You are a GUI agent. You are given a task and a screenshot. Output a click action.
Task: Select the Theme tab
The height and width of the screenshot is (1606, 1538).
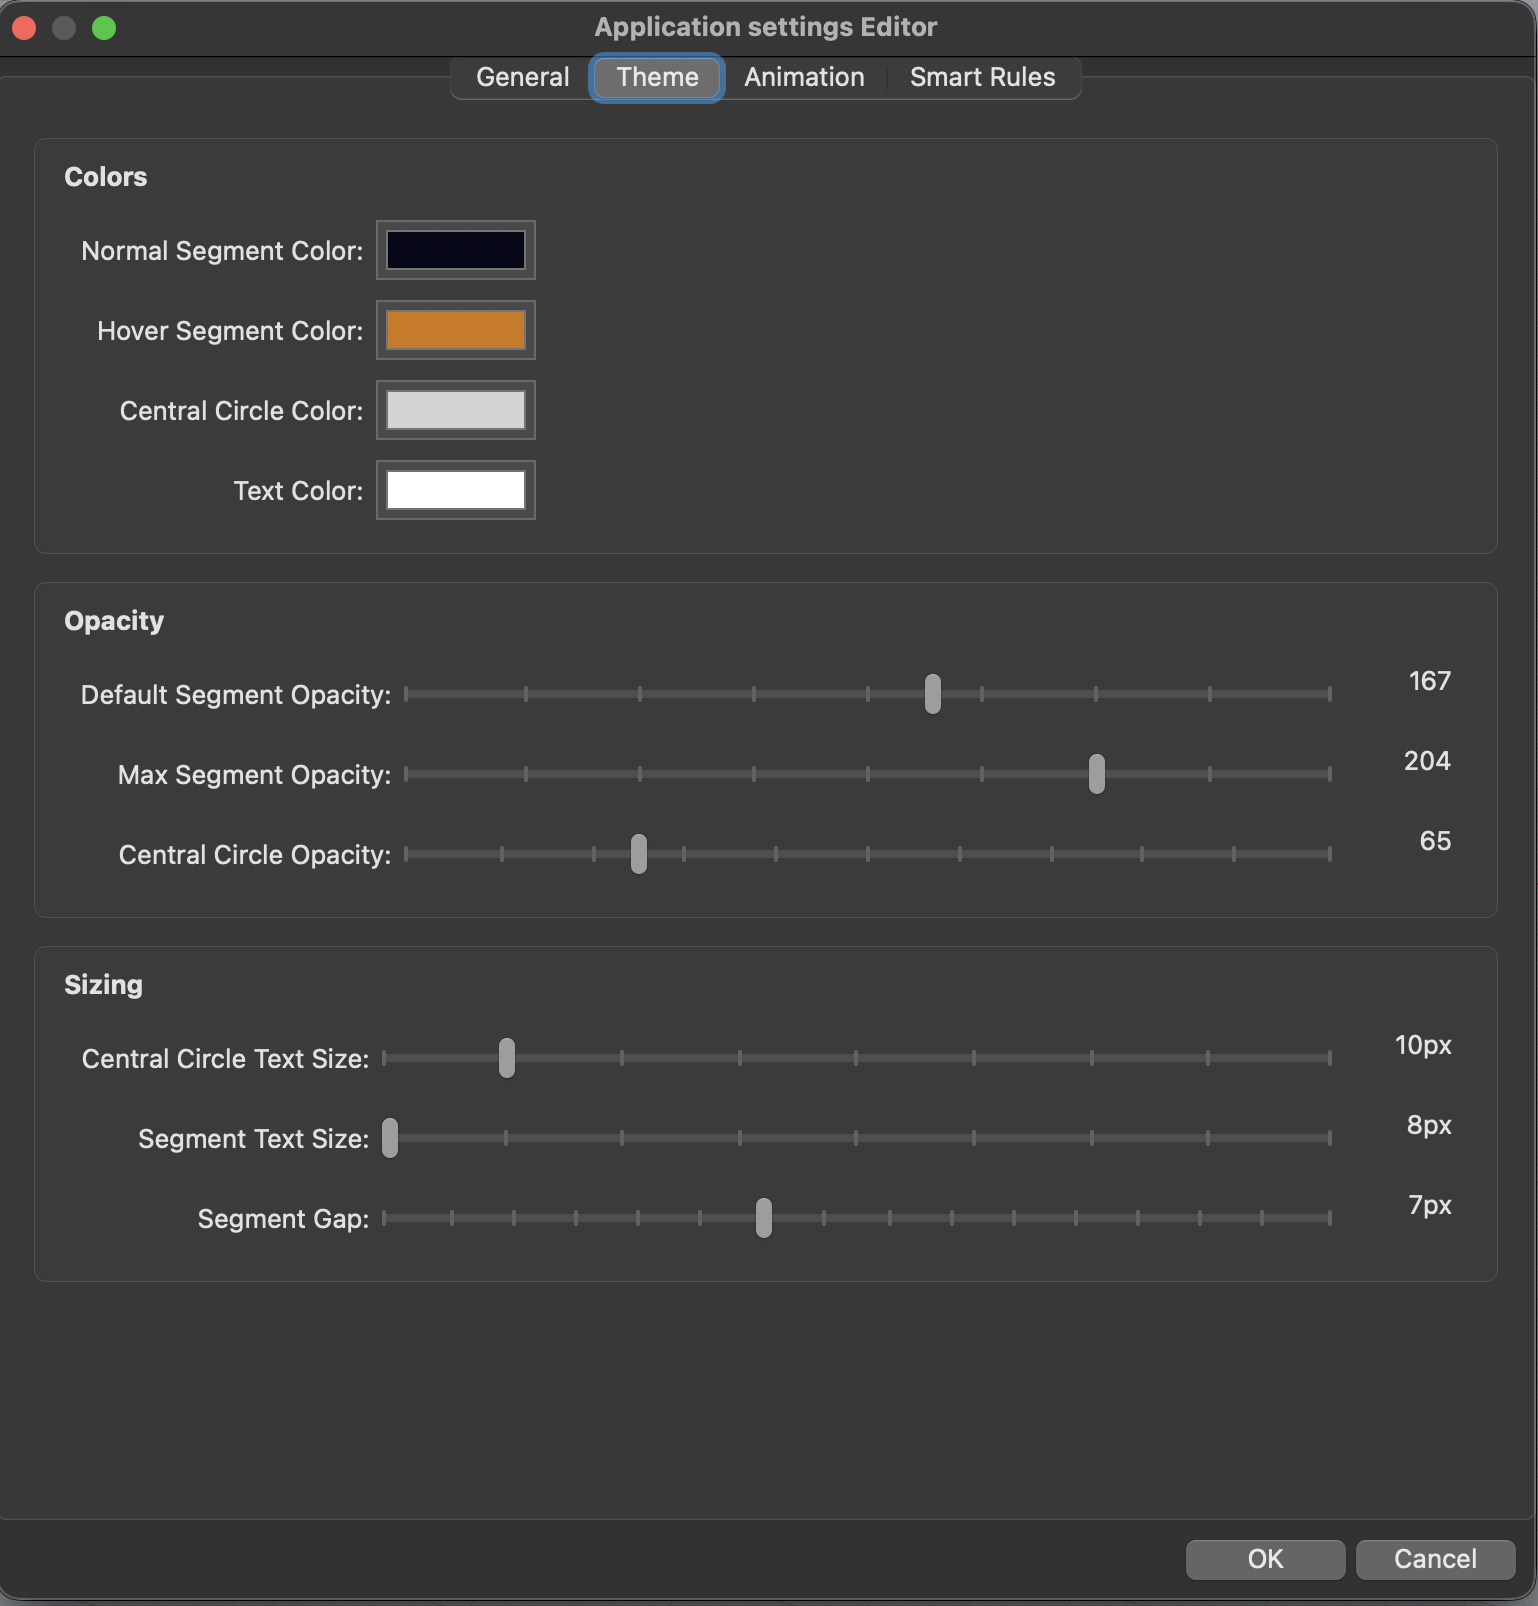click(657, 77)
